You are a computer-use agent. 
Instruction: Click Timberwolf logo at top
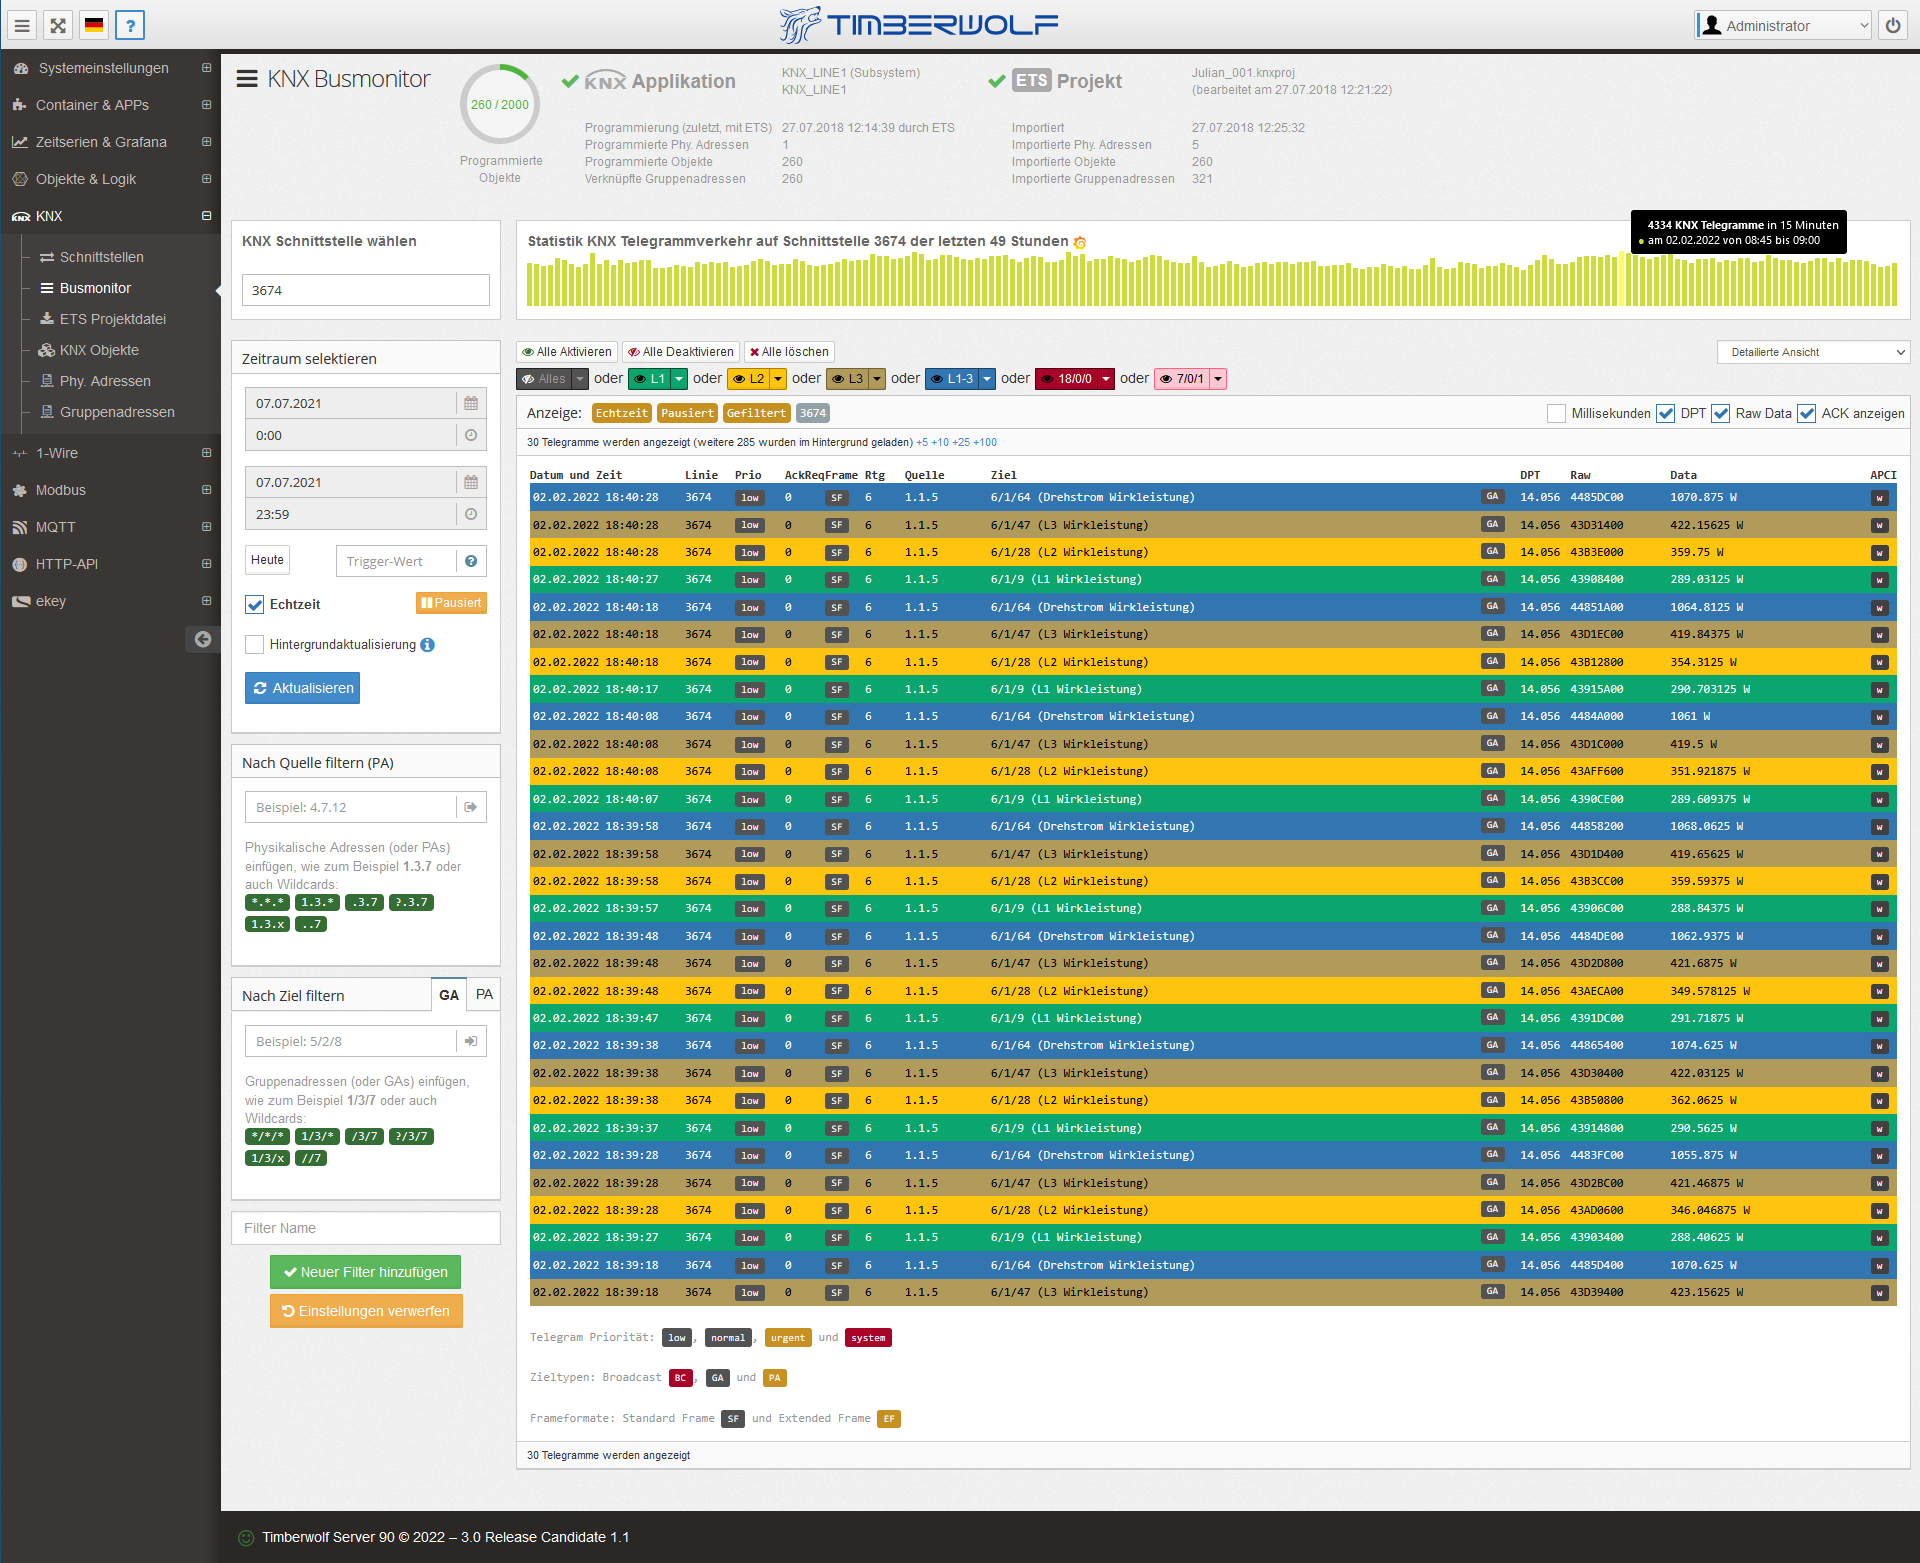click(x=918, y=25)
